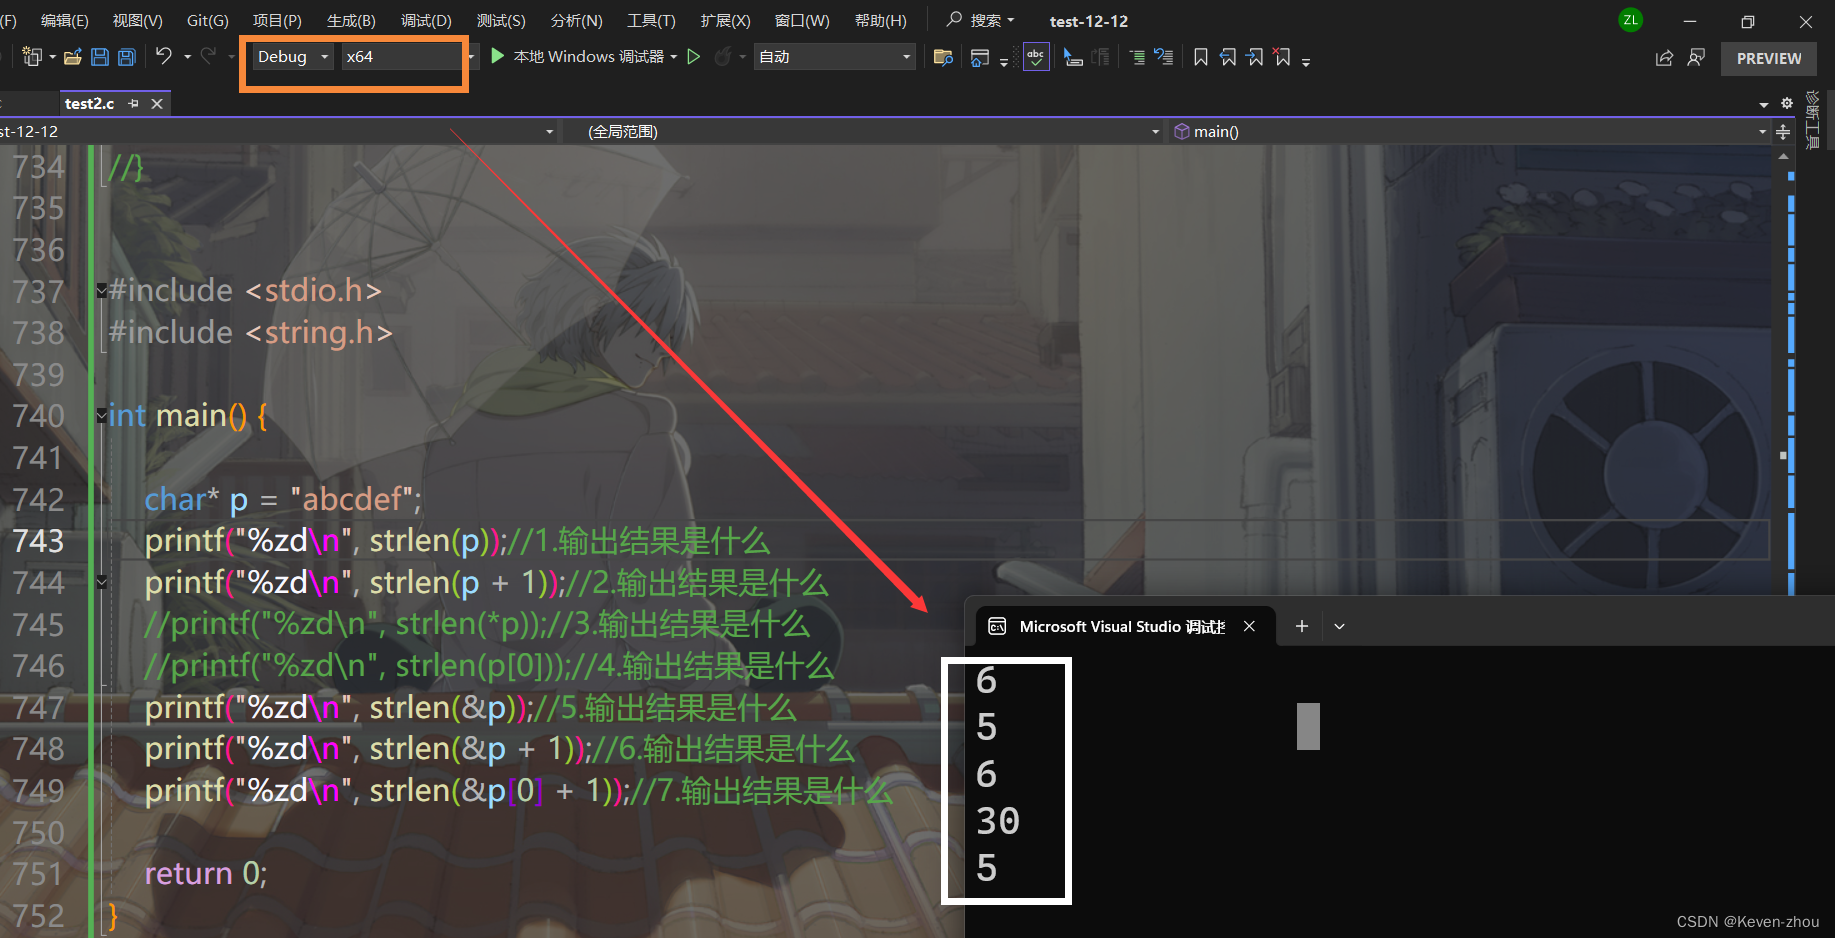Collapse the code region at line 744
Viewport: 1835px width, 938px height.
point(102,582)
